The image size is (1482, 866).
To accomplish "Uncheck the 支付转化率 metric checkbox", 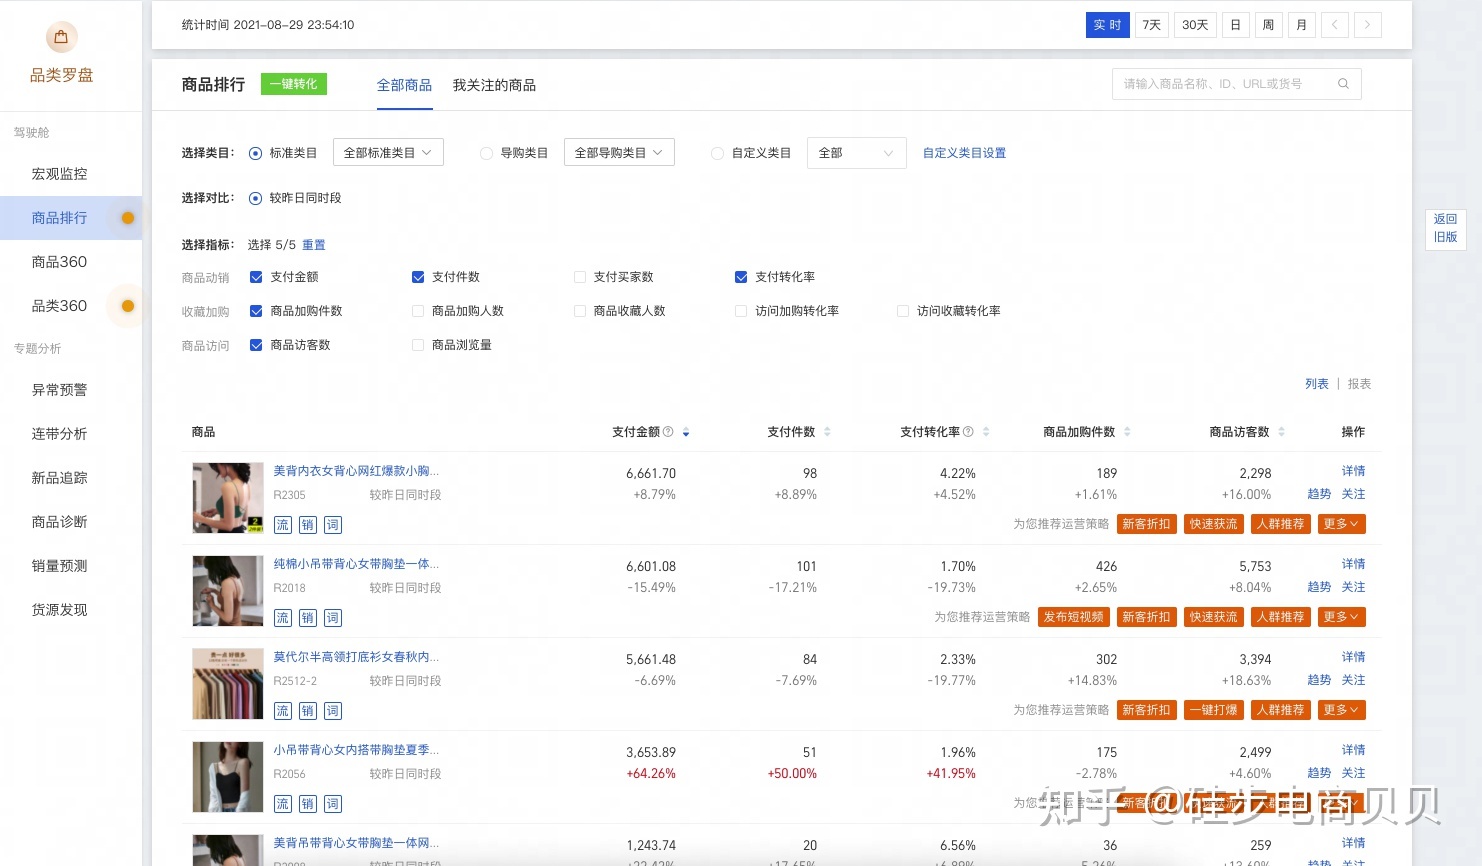I will click(x=741, y=277).
